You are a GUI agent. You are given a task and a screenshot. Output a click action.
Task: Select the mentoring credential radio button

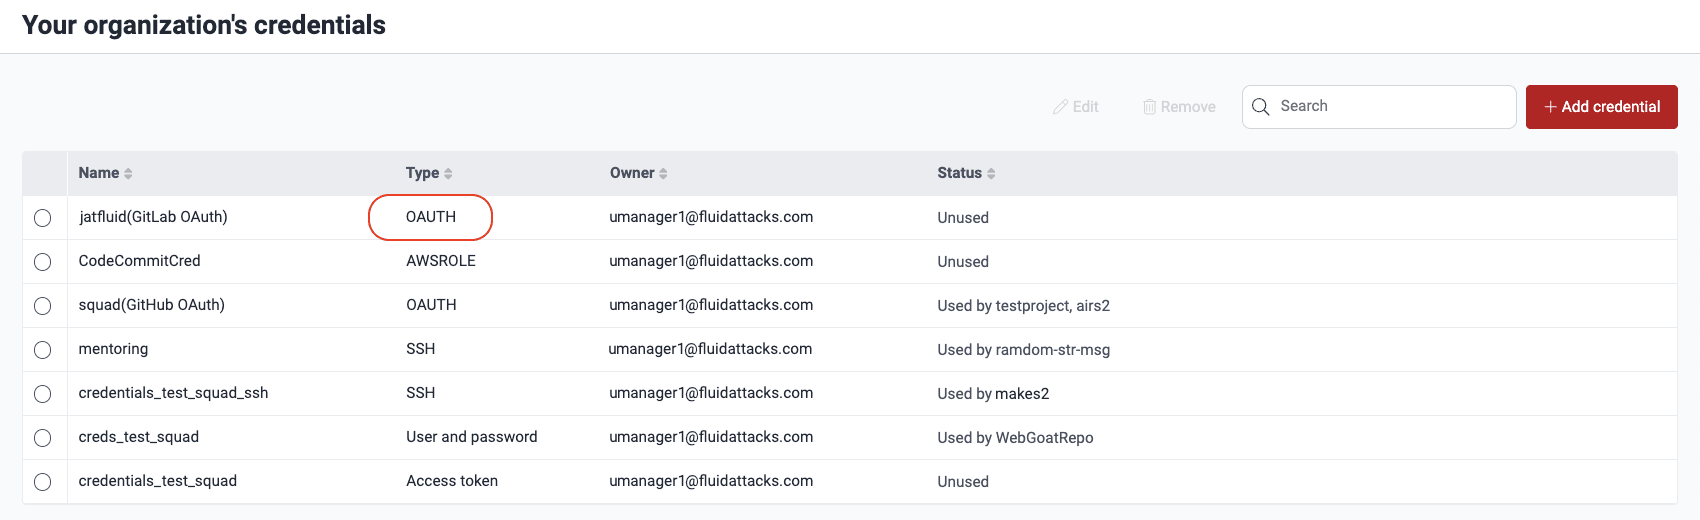42,350
